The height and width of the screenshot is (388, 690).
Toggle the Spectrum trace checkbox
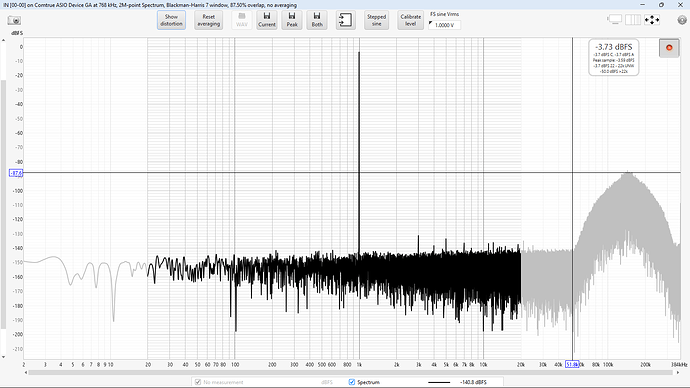[352, 382]
